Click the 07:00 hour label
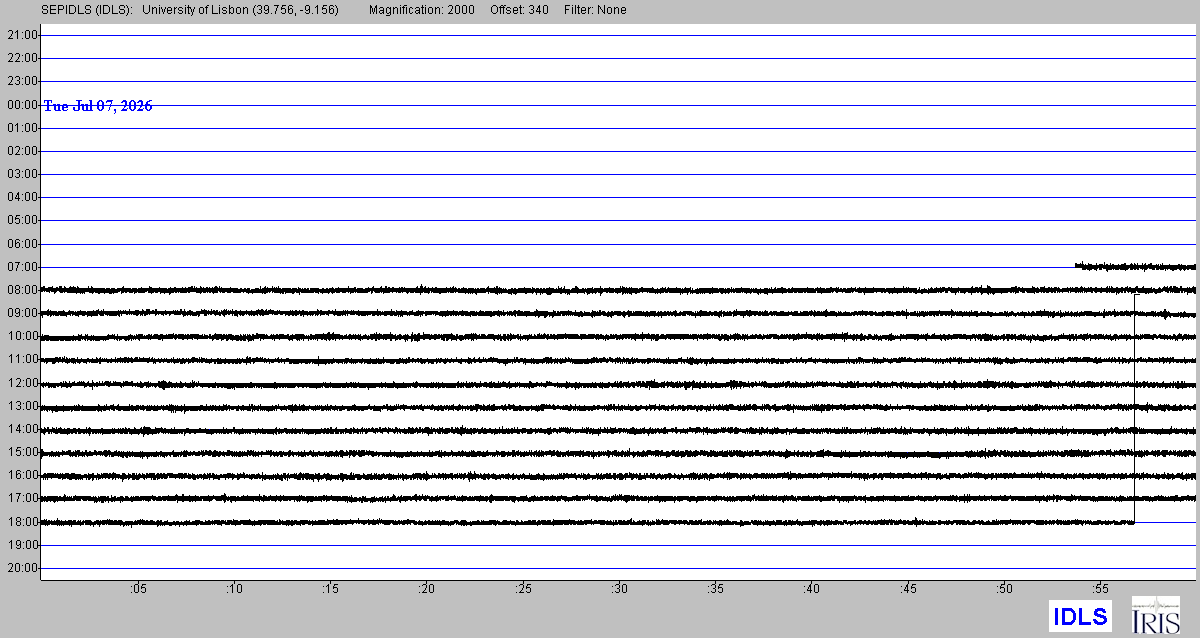Viewport: 1200px width, 638px height. (22, 267)
